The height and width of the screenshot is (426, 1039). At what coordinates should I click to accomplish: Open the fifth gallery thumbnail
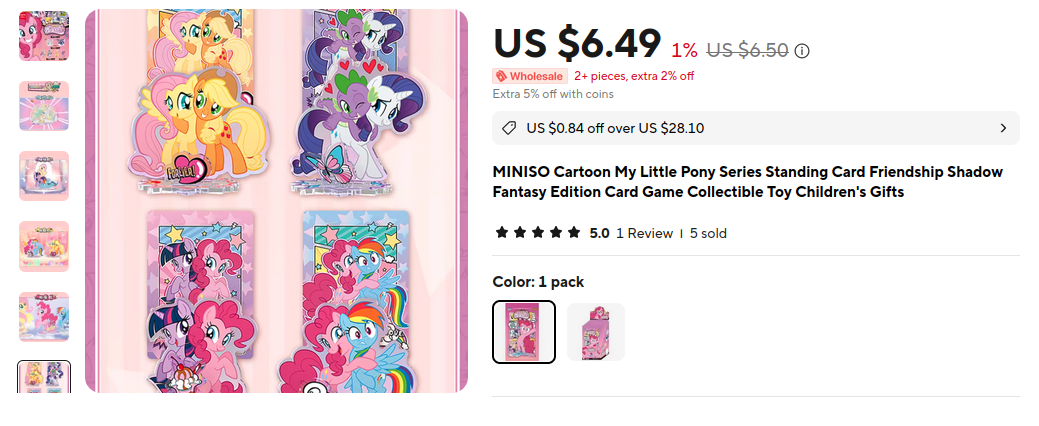[x=44, y=316]
